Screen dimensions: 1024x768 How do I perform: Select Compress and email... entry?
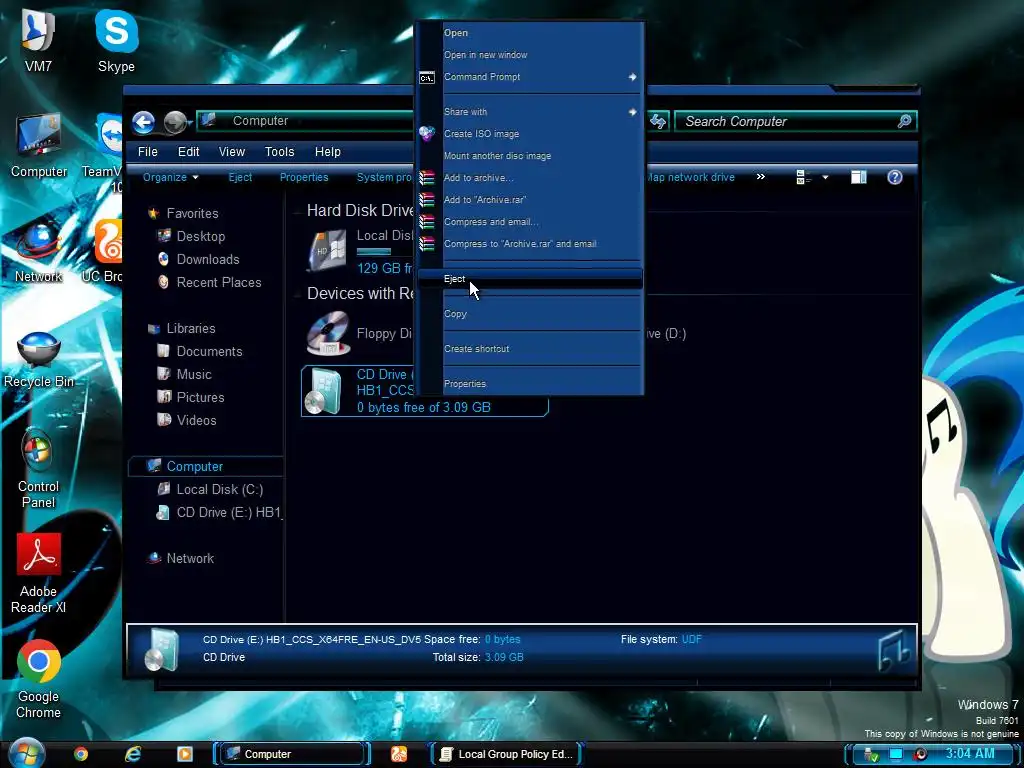[530, 222]
